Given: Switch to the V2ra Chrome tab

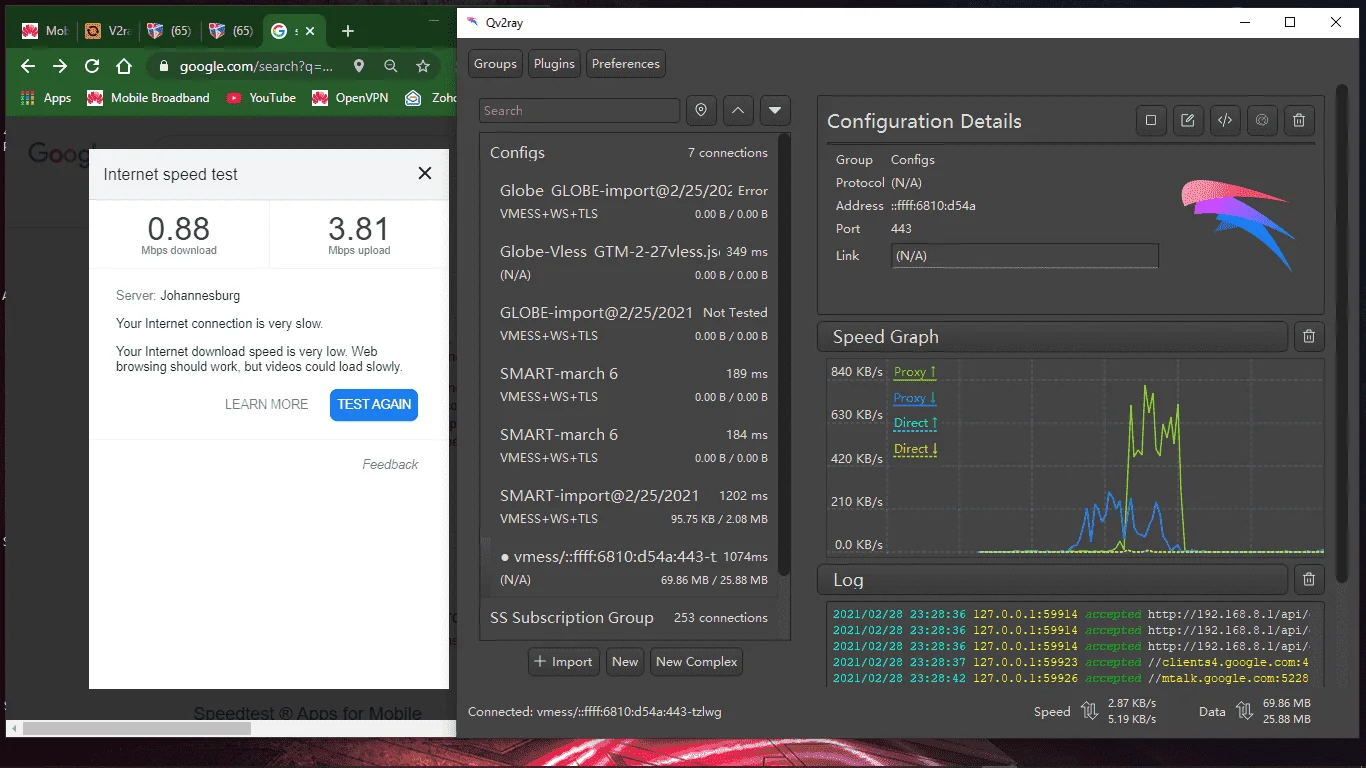Looking at the screenshot, I should [x=107, y=31].
